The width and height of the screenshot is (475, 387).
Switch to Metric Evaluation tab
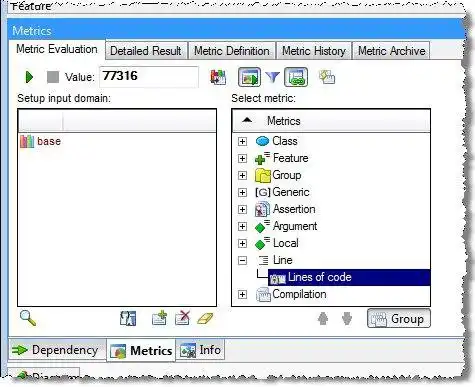(57, 49)
